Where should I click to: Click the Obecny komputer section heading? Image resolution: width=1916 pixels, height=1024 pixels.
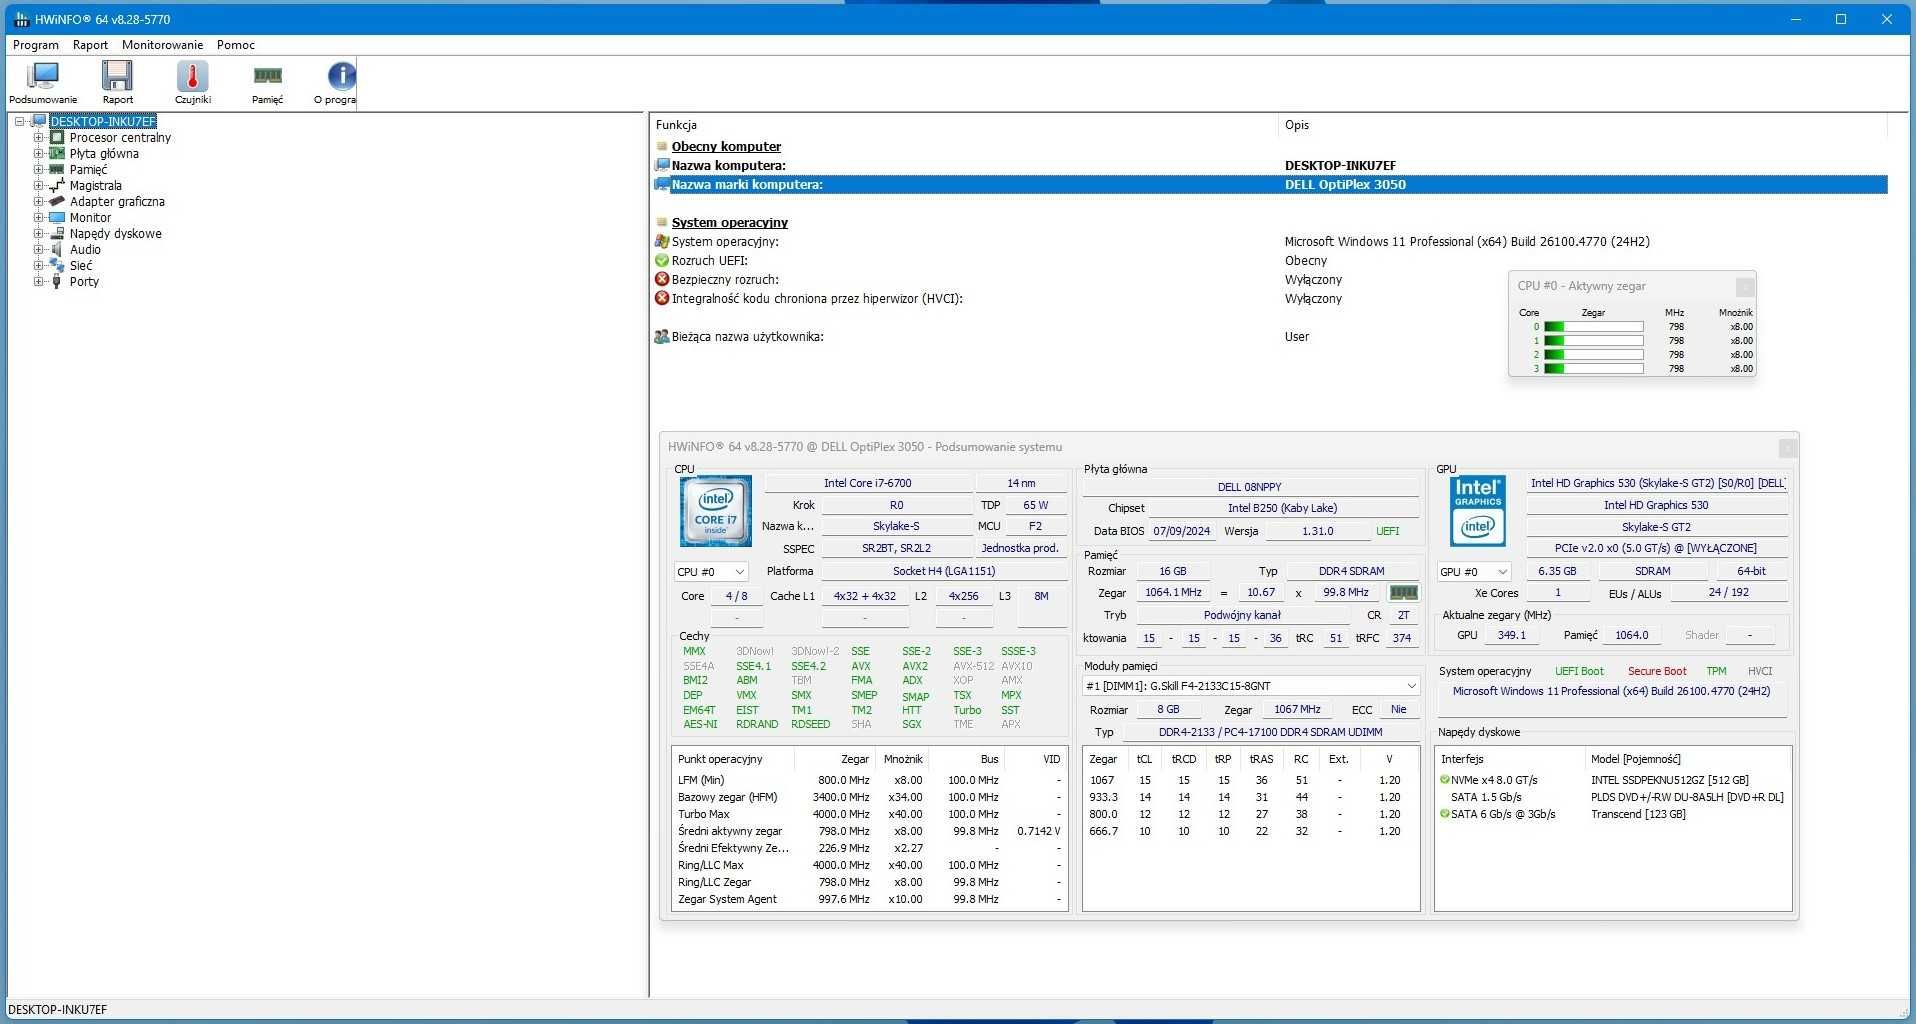(726, 147)
